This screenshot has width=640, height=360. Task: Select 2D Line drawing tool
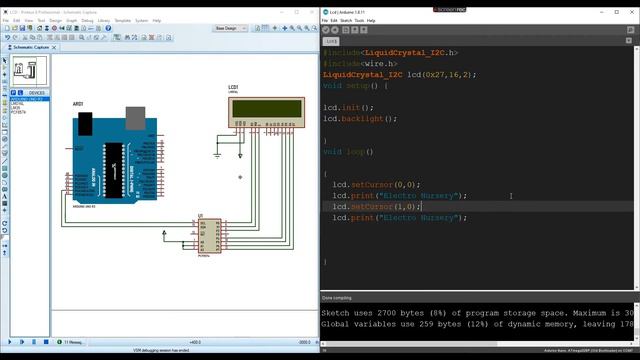click(x=4, y=161)
